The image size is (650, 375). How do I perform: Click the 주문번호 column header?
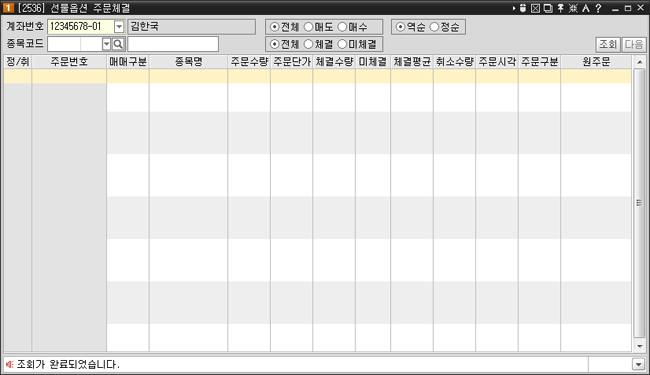point(69,62)
